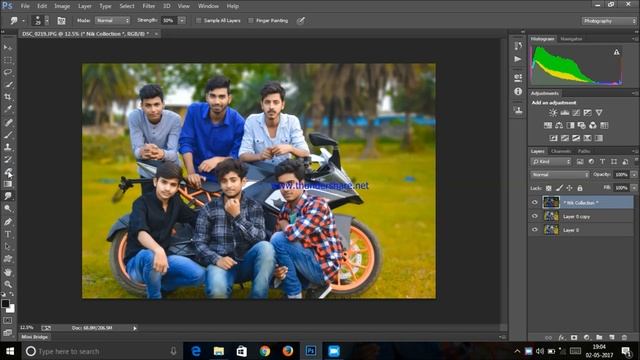Screen dimensions: 640x360
Task: Click the background color swatch
Action: pos(11,309)
